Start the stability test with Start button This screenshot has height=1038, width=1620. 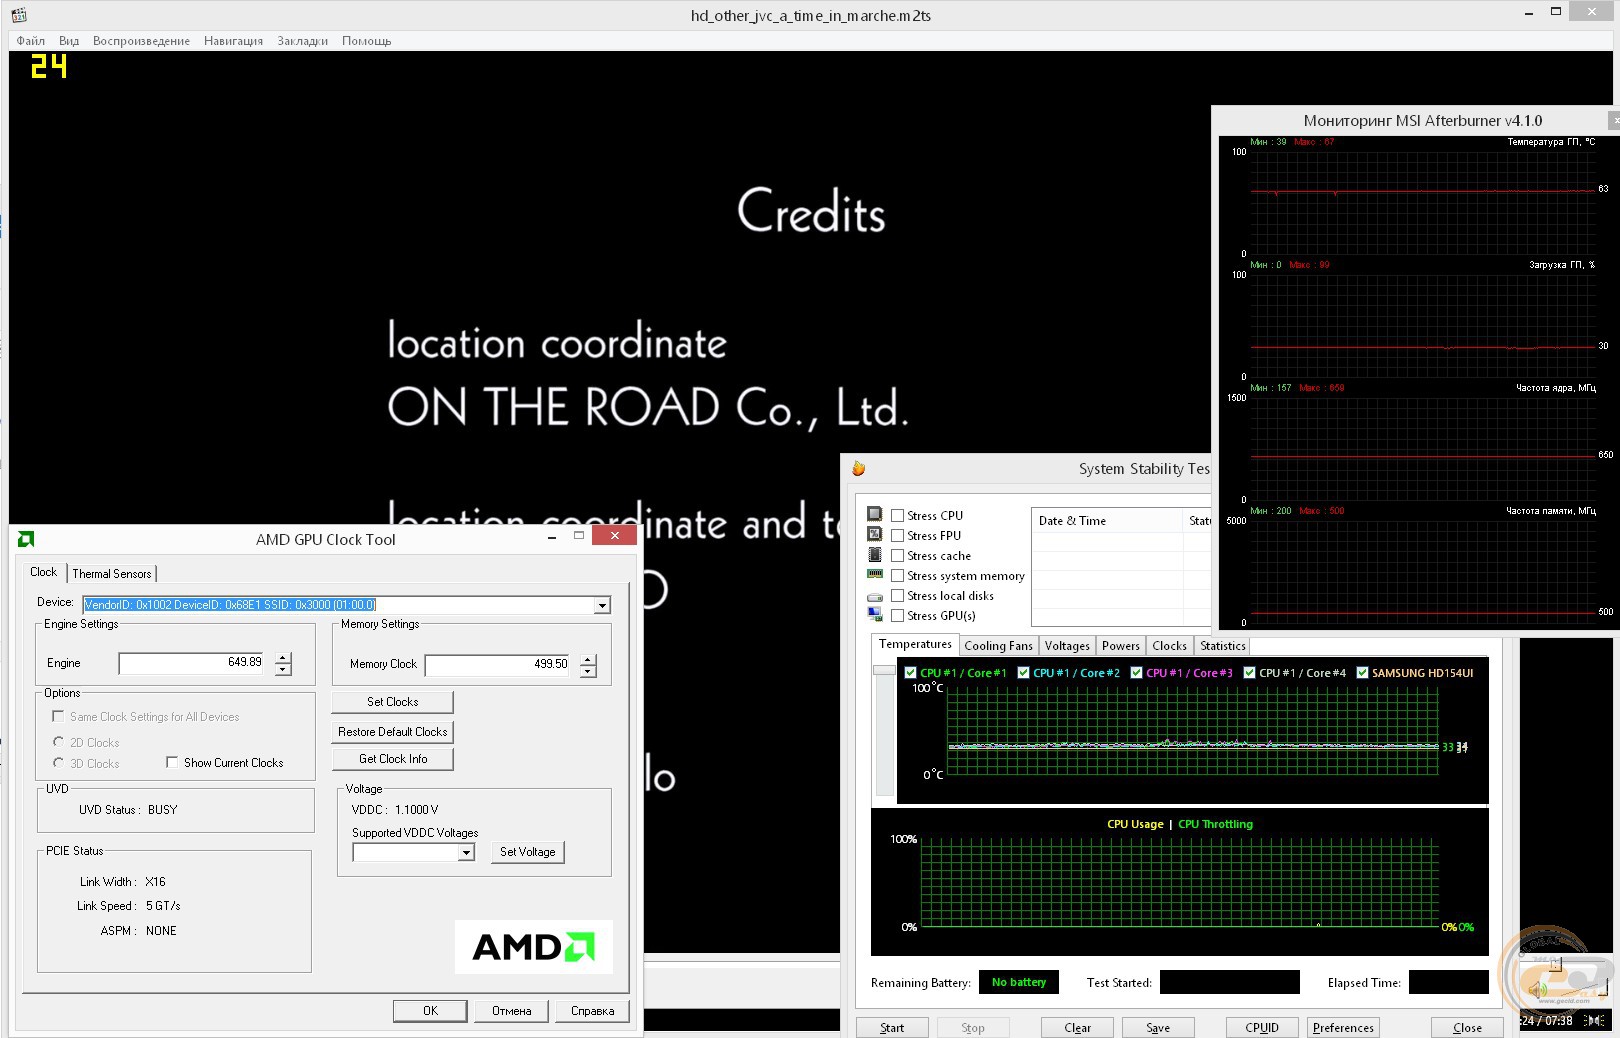(x=892, y=1028)
